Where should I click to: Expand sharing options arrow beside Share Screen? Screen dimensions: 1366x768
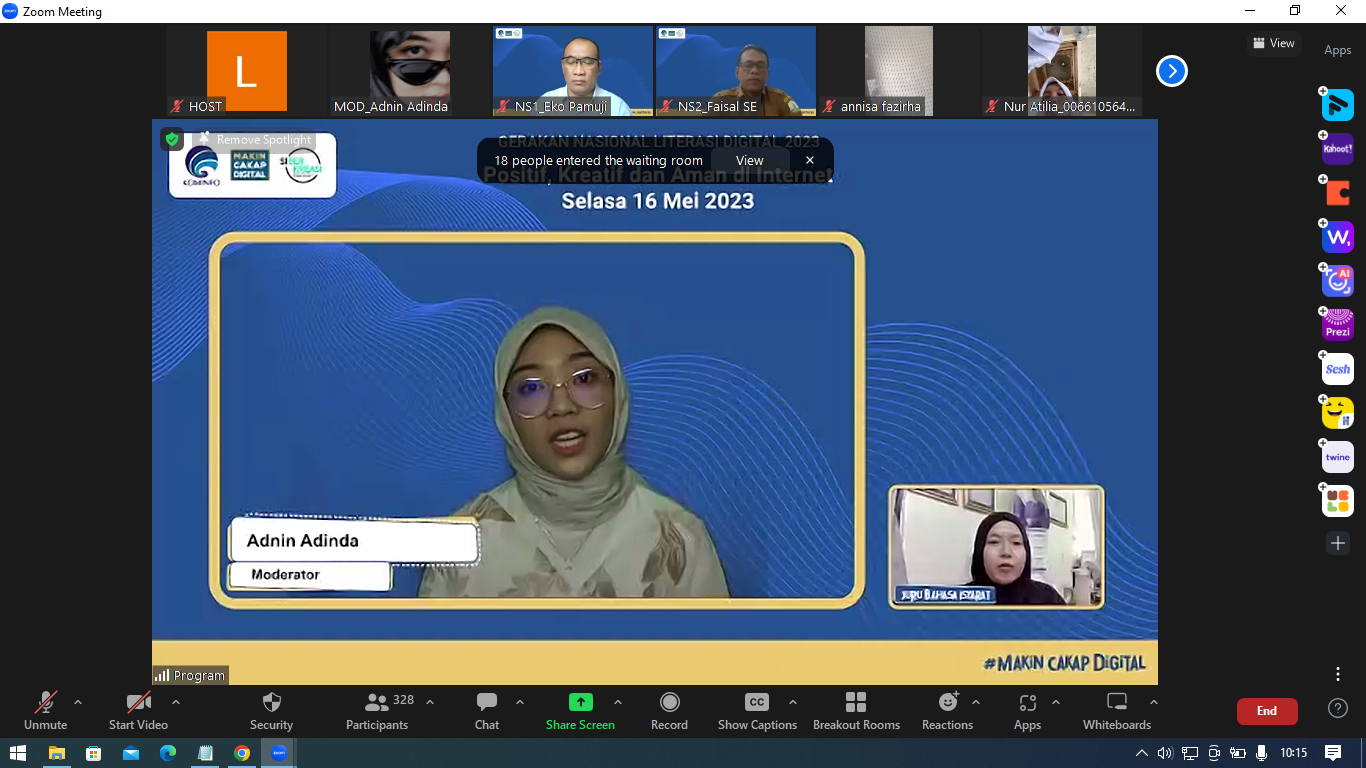click(x=618, y=702)
